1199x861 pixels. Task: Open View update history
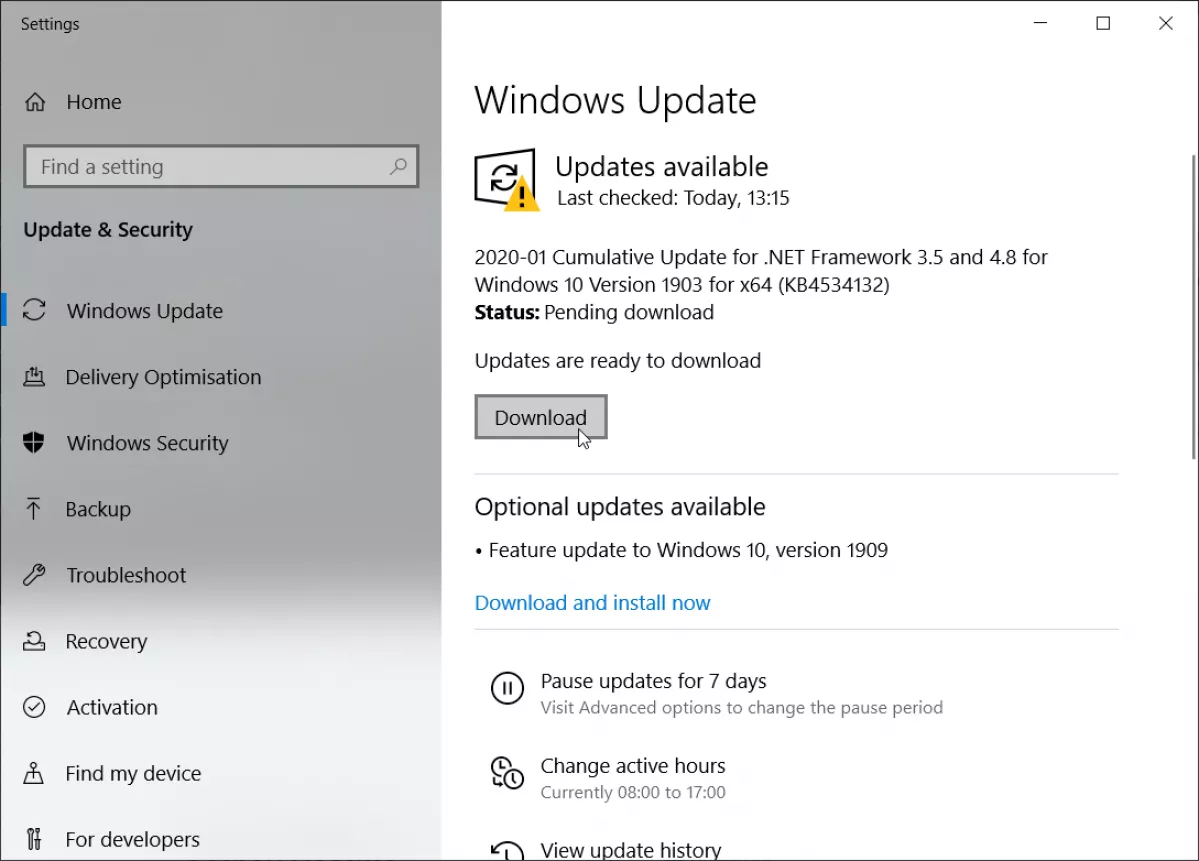[631, 850]
